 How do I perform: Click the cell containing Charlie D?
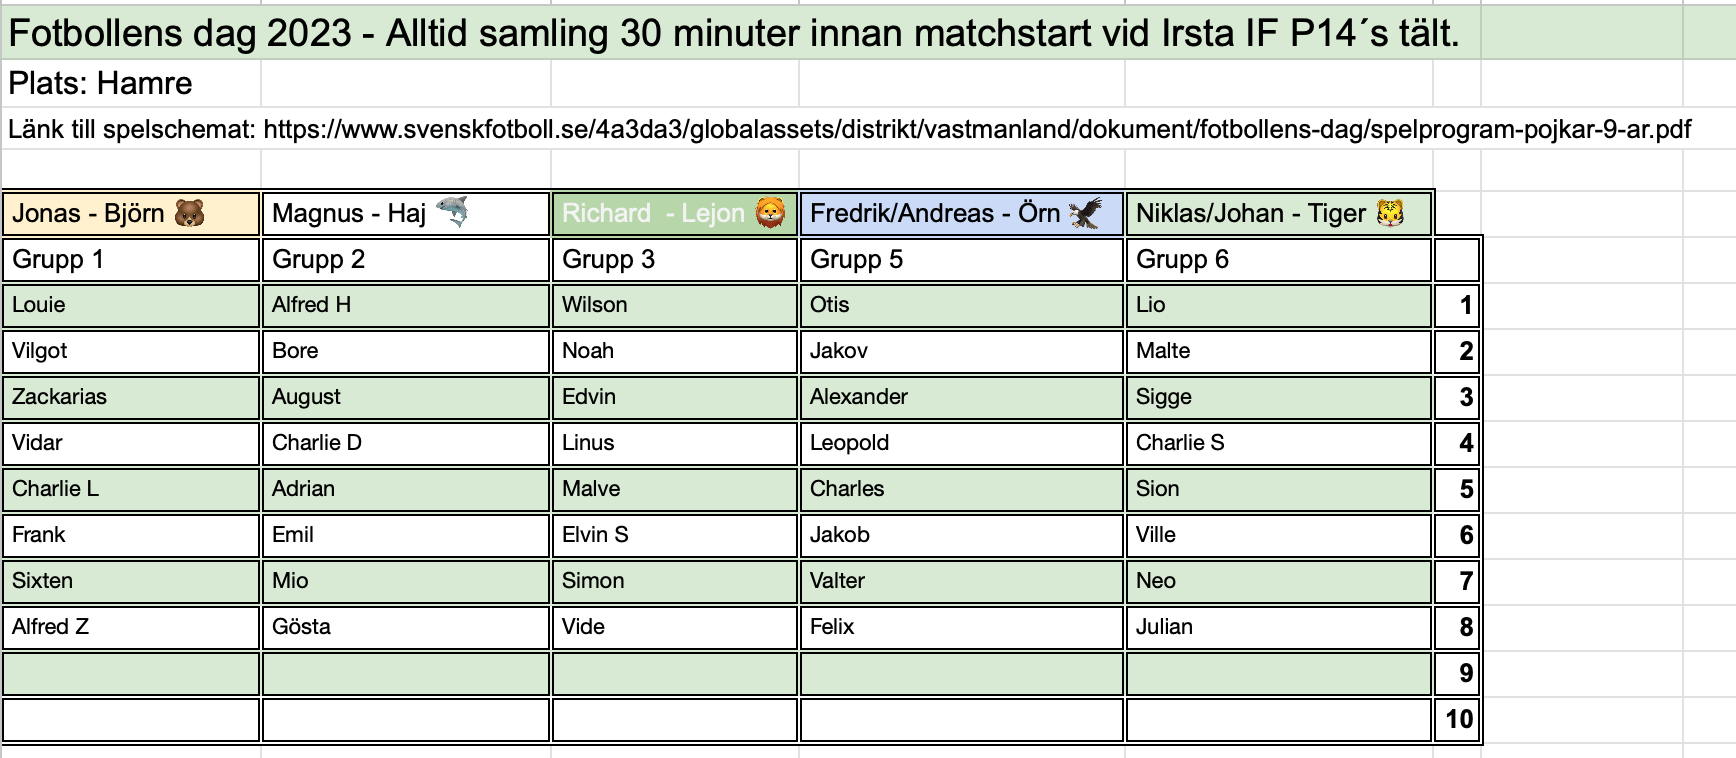406,443
